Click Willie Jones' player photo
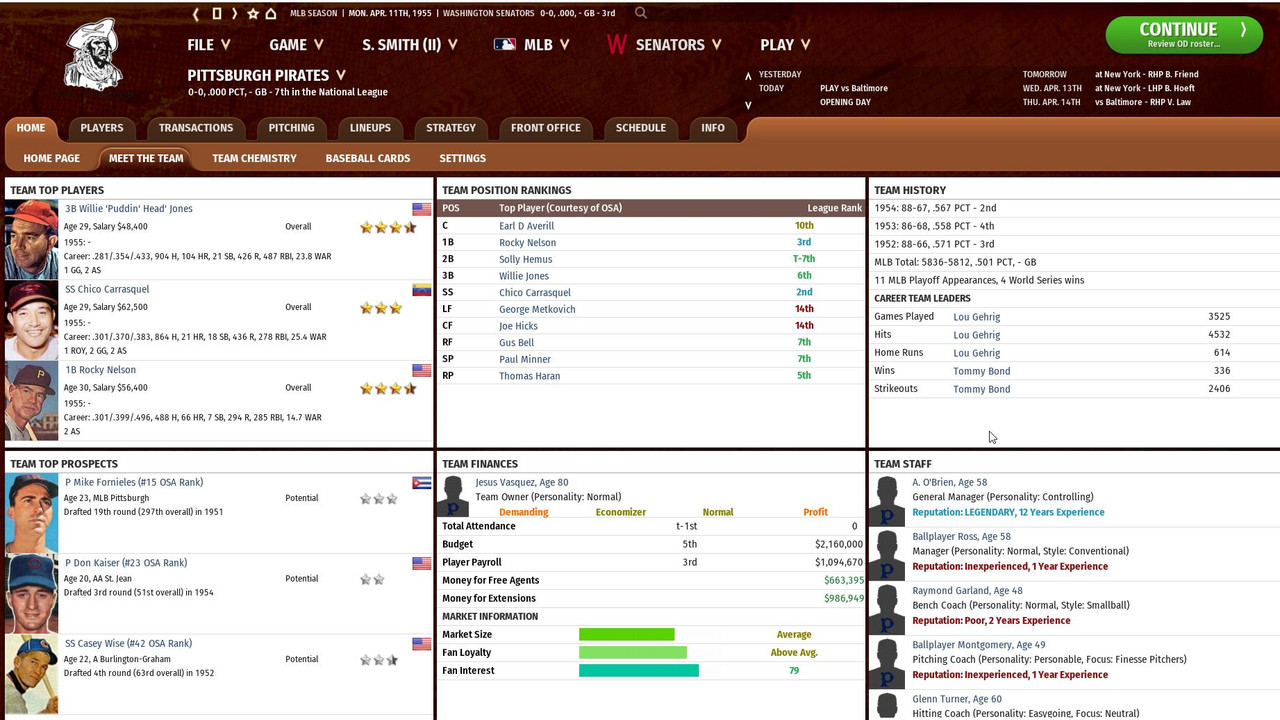The image size is (1280, 720). coord(32,240)
